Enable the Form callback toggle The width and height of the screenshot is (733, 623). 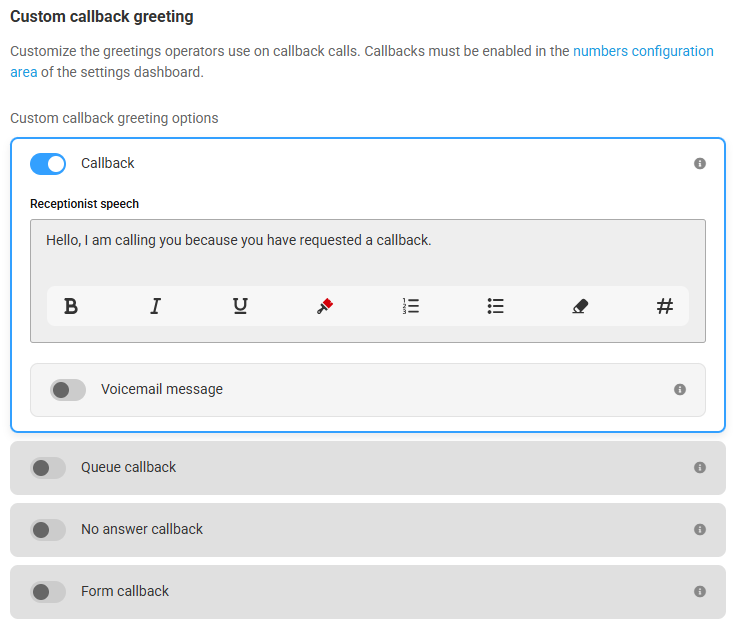[x=48, y=592]
